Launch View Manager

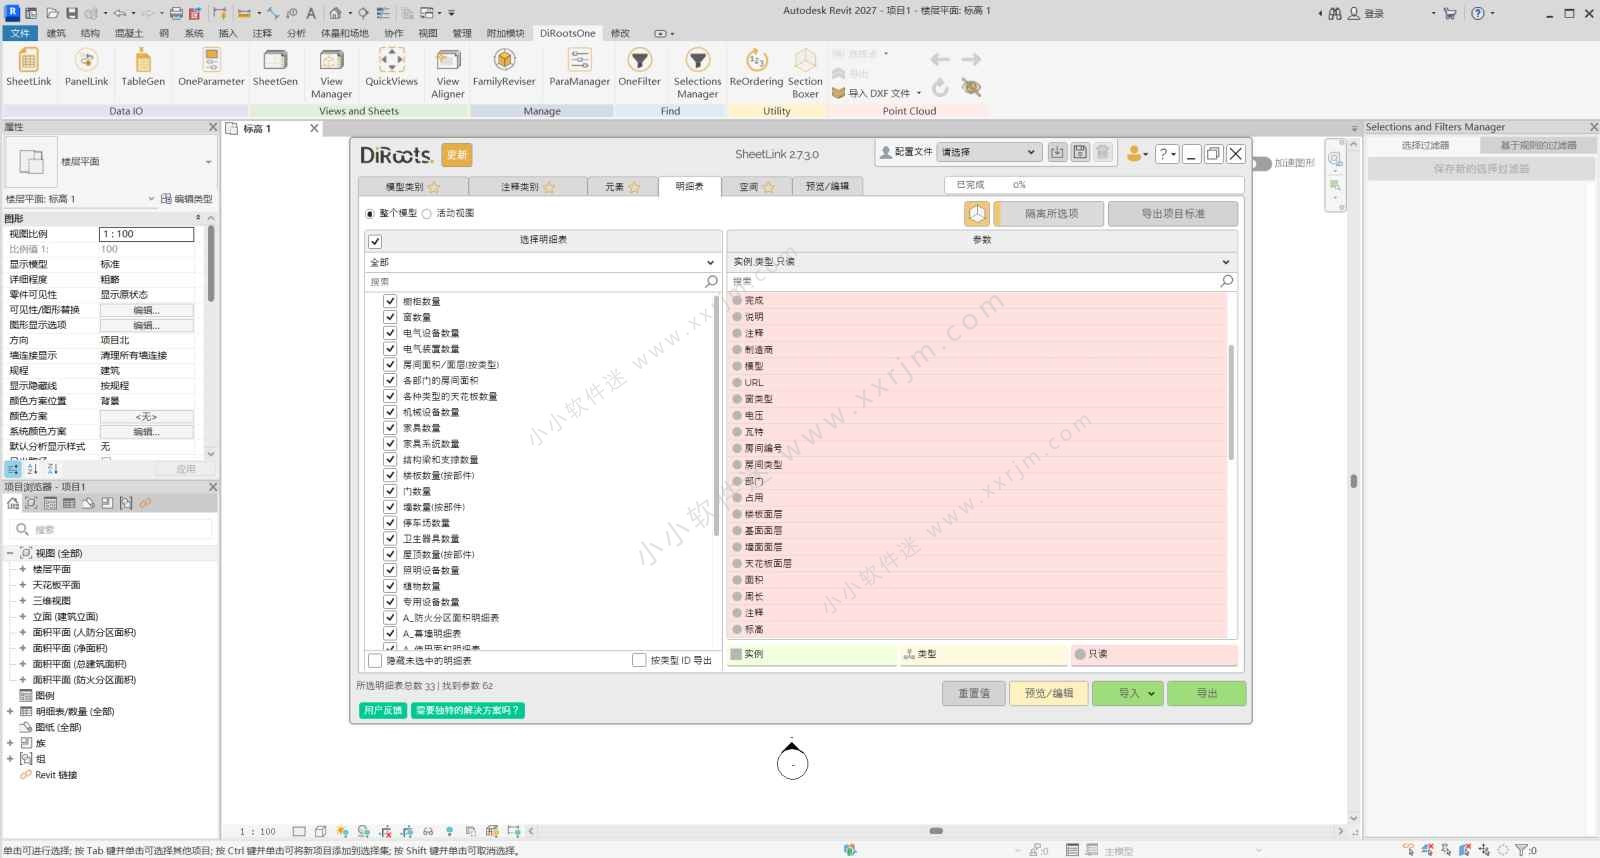331,74
